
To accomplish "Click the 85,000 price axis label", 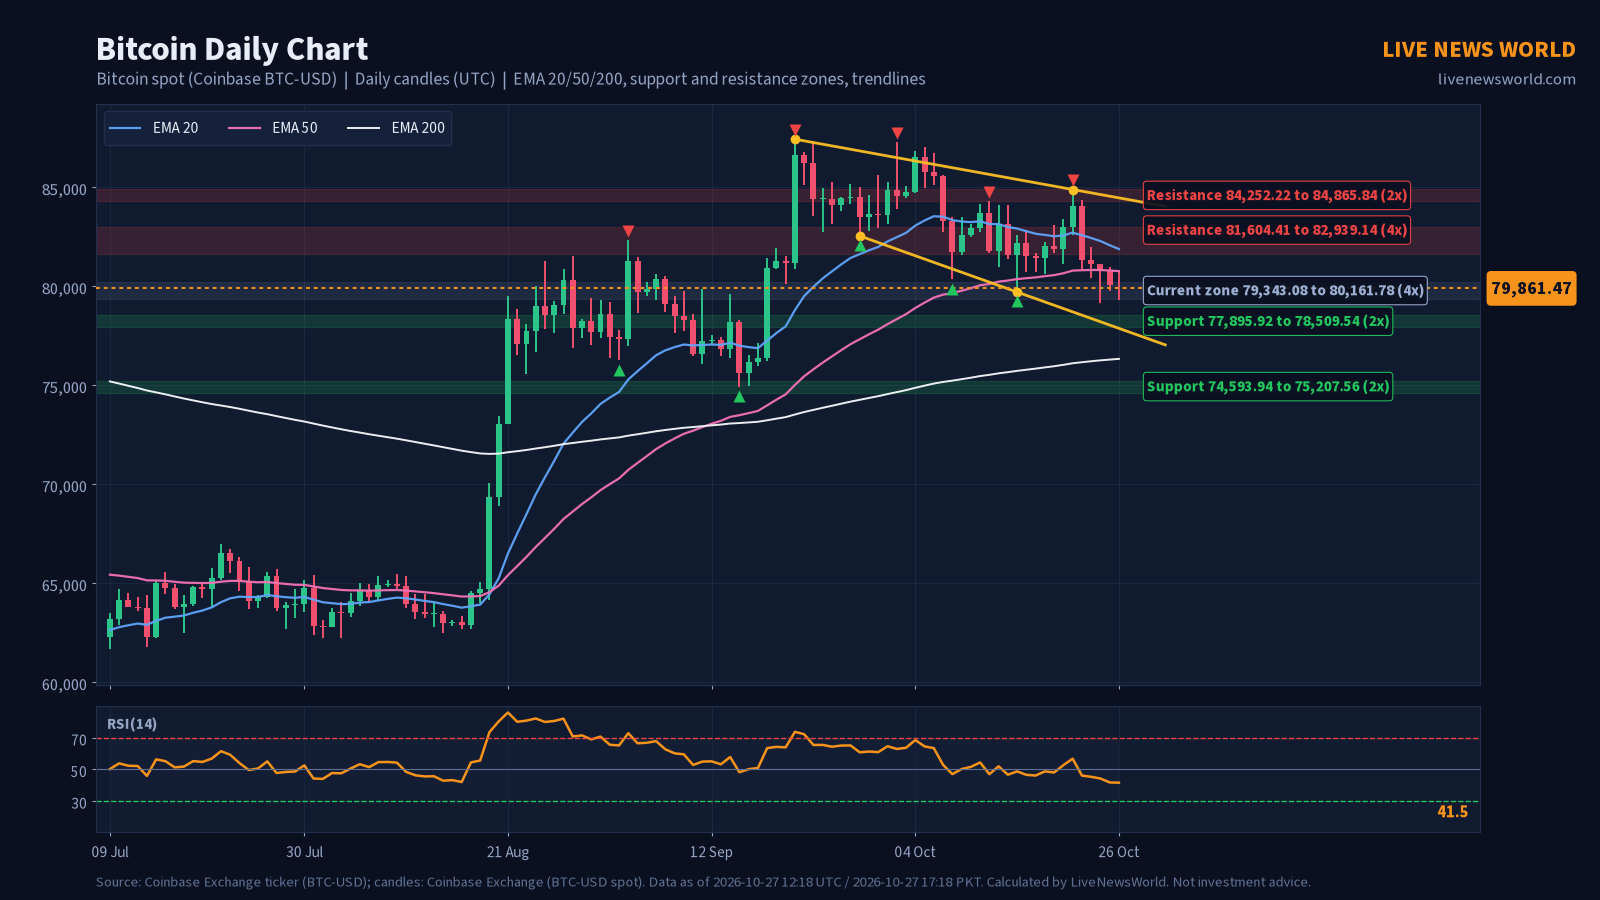I will click(64, 189).
